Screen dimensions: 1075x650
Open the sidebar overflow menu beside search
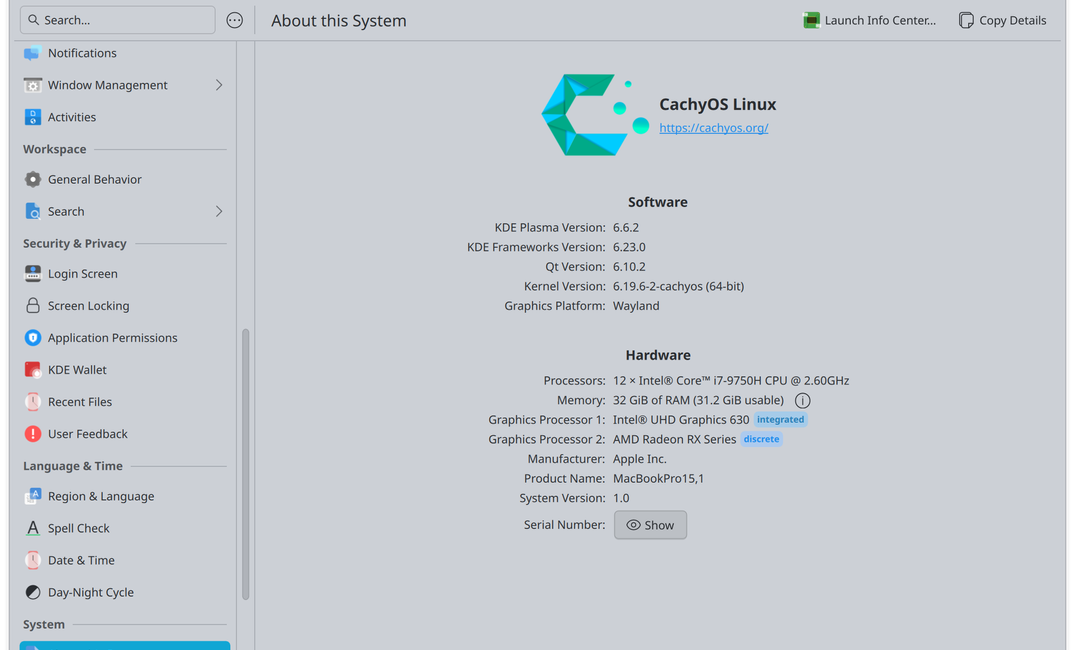click(x=234, y=20)
